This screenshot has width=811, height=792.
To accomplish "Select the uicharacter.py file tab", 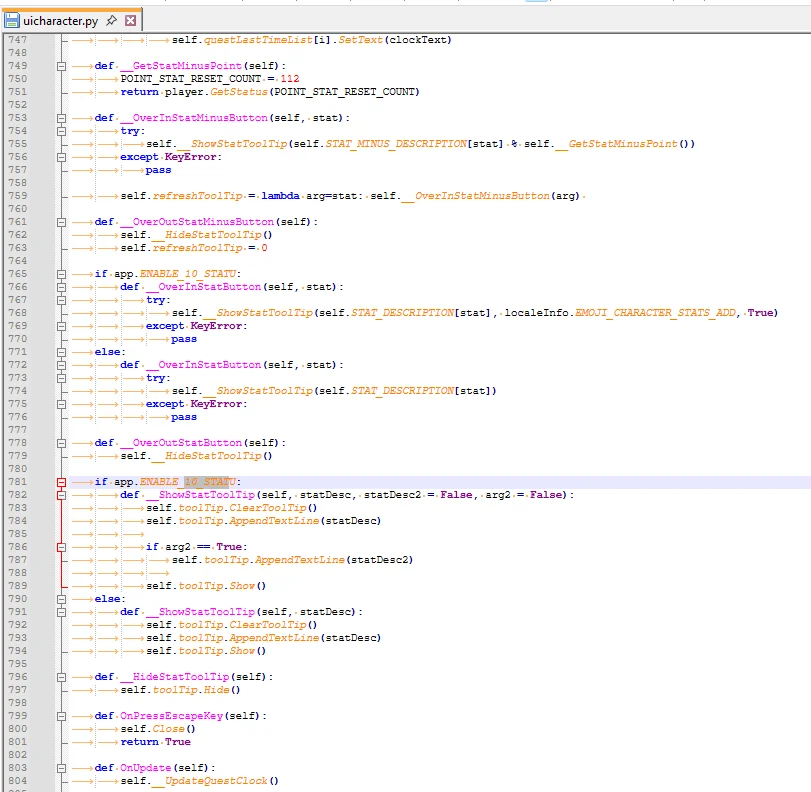I will [x=60, y=20].
